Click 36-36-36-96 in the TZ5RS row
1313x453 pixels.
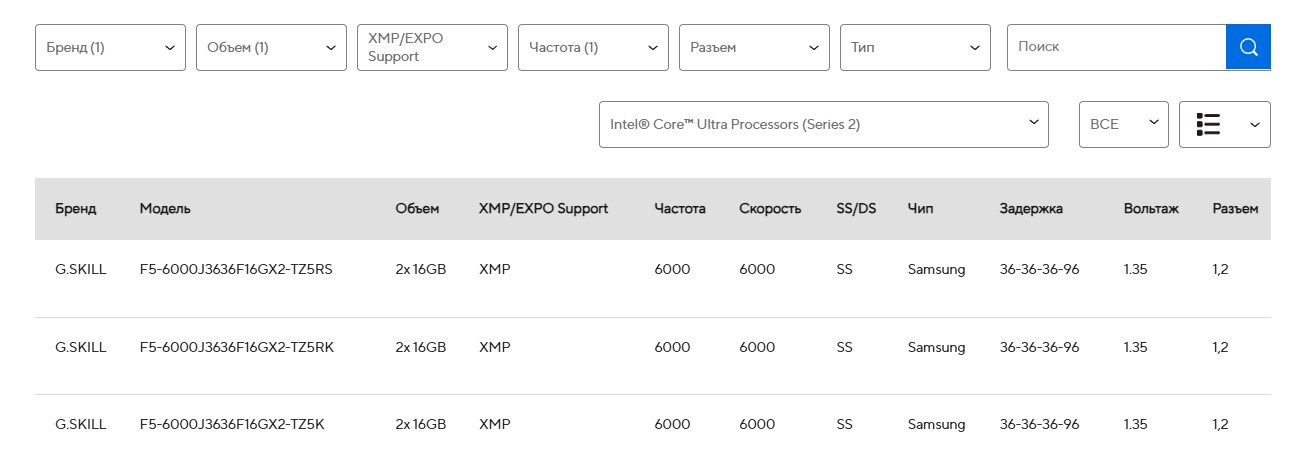tap(1039, 269)
